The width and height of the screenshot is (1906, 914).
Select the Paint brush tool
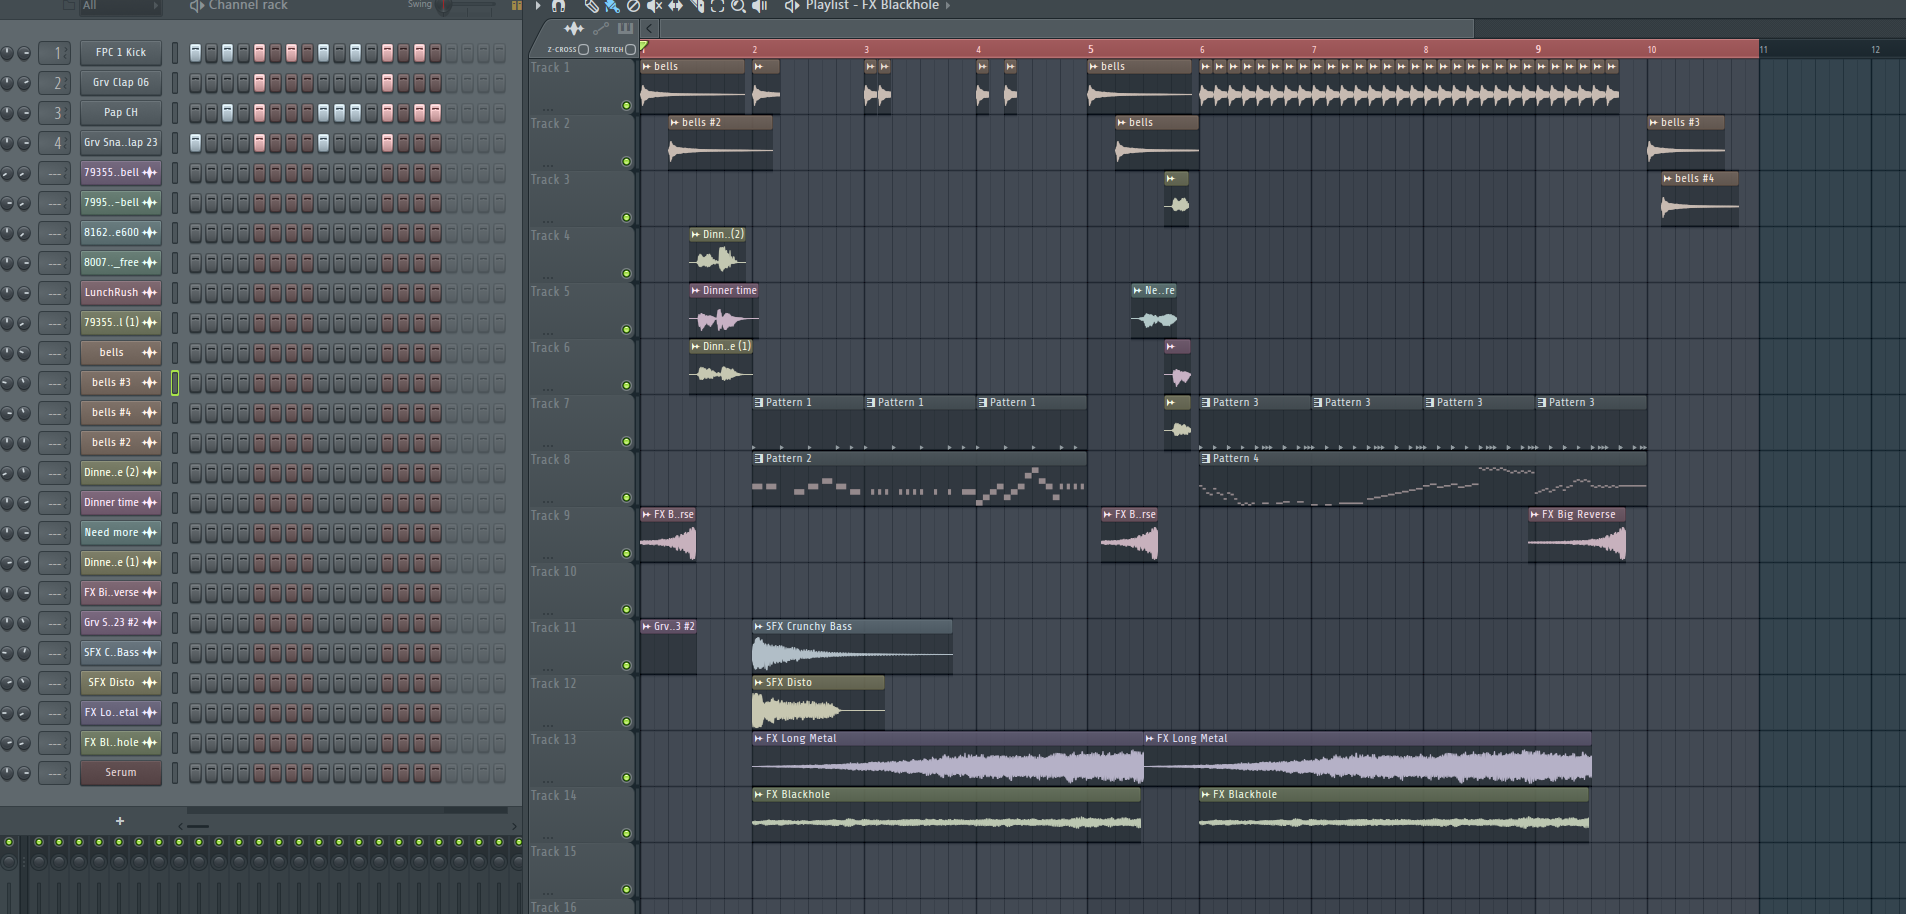coord(612,6)
